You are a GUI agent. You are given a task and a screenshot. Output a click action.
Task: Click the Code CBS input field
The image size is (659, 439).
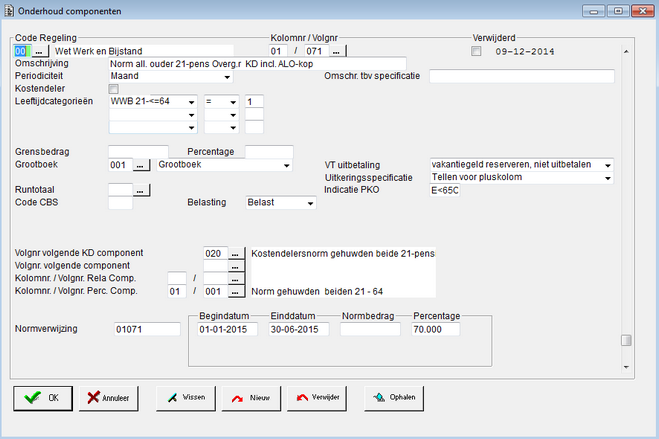click(x=121, y=203)
